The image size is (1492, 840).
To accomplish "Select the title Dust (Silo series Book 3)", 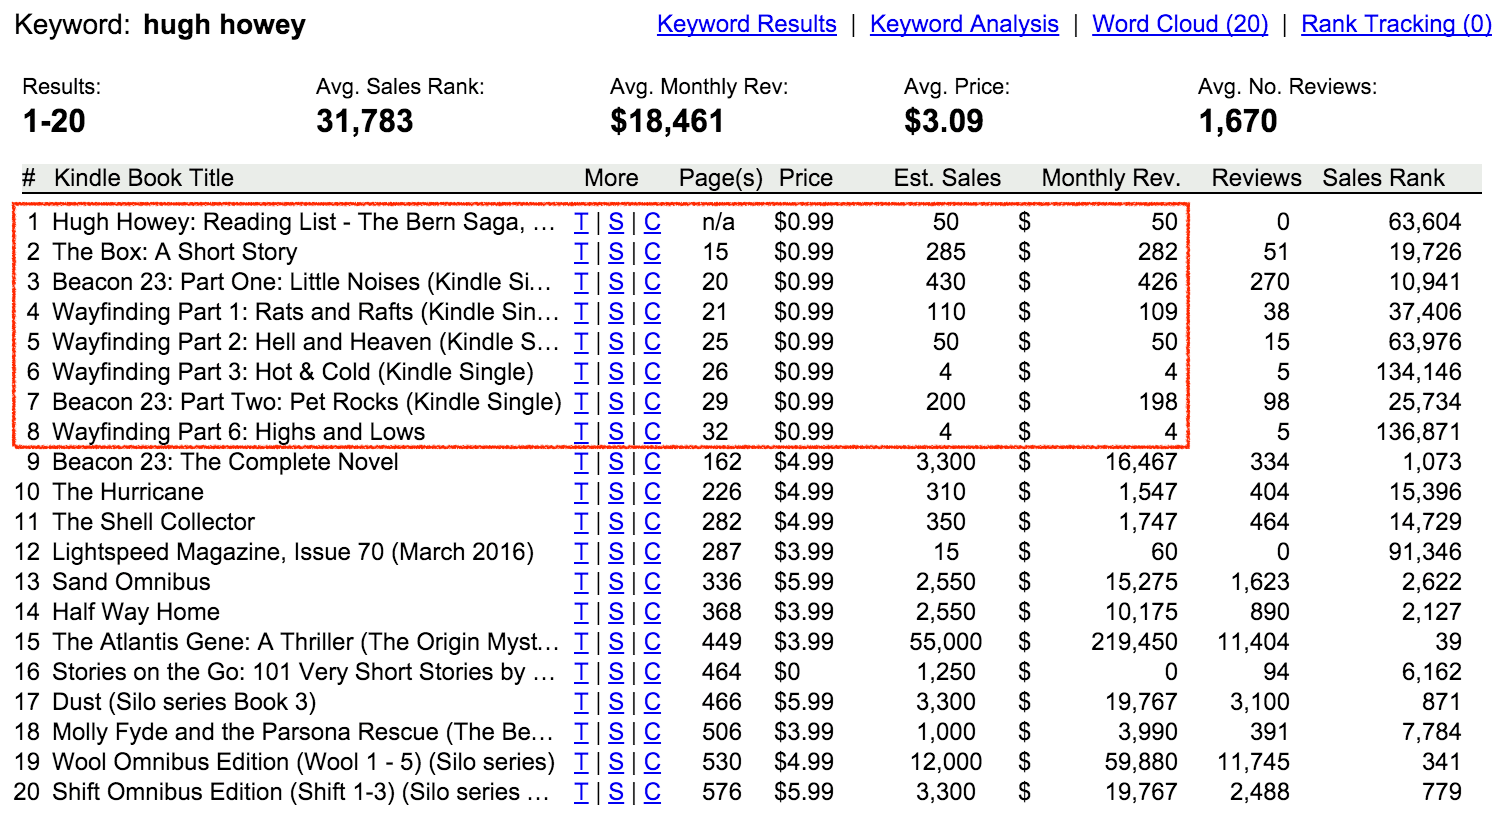I will click(184, 702).
